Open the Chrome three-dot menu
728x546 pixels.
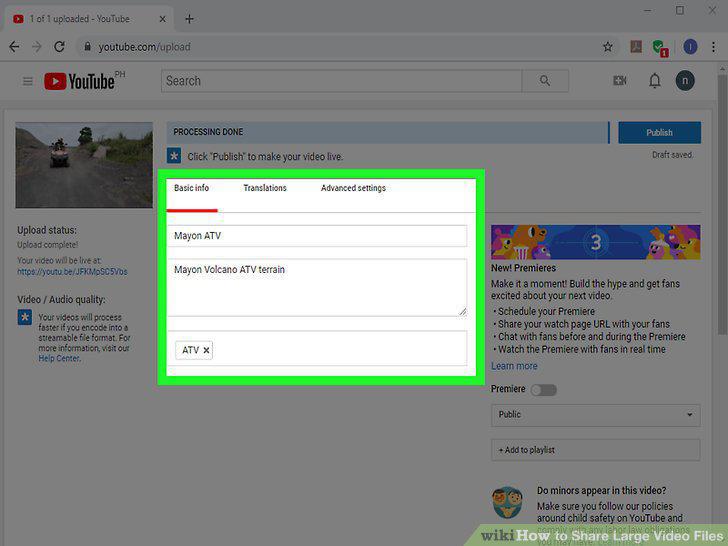pyautogui.click(x=714, y=47)
